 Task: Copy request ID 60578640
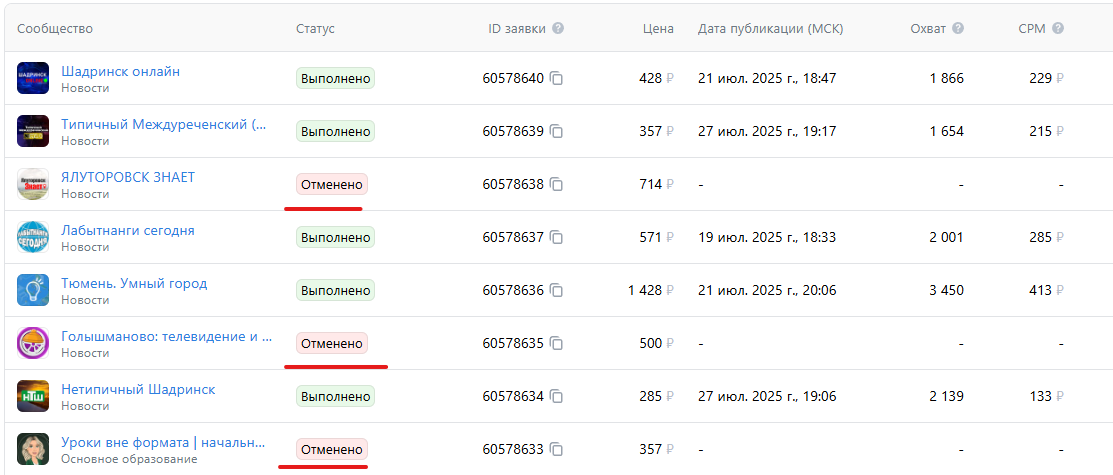(556, 79)
